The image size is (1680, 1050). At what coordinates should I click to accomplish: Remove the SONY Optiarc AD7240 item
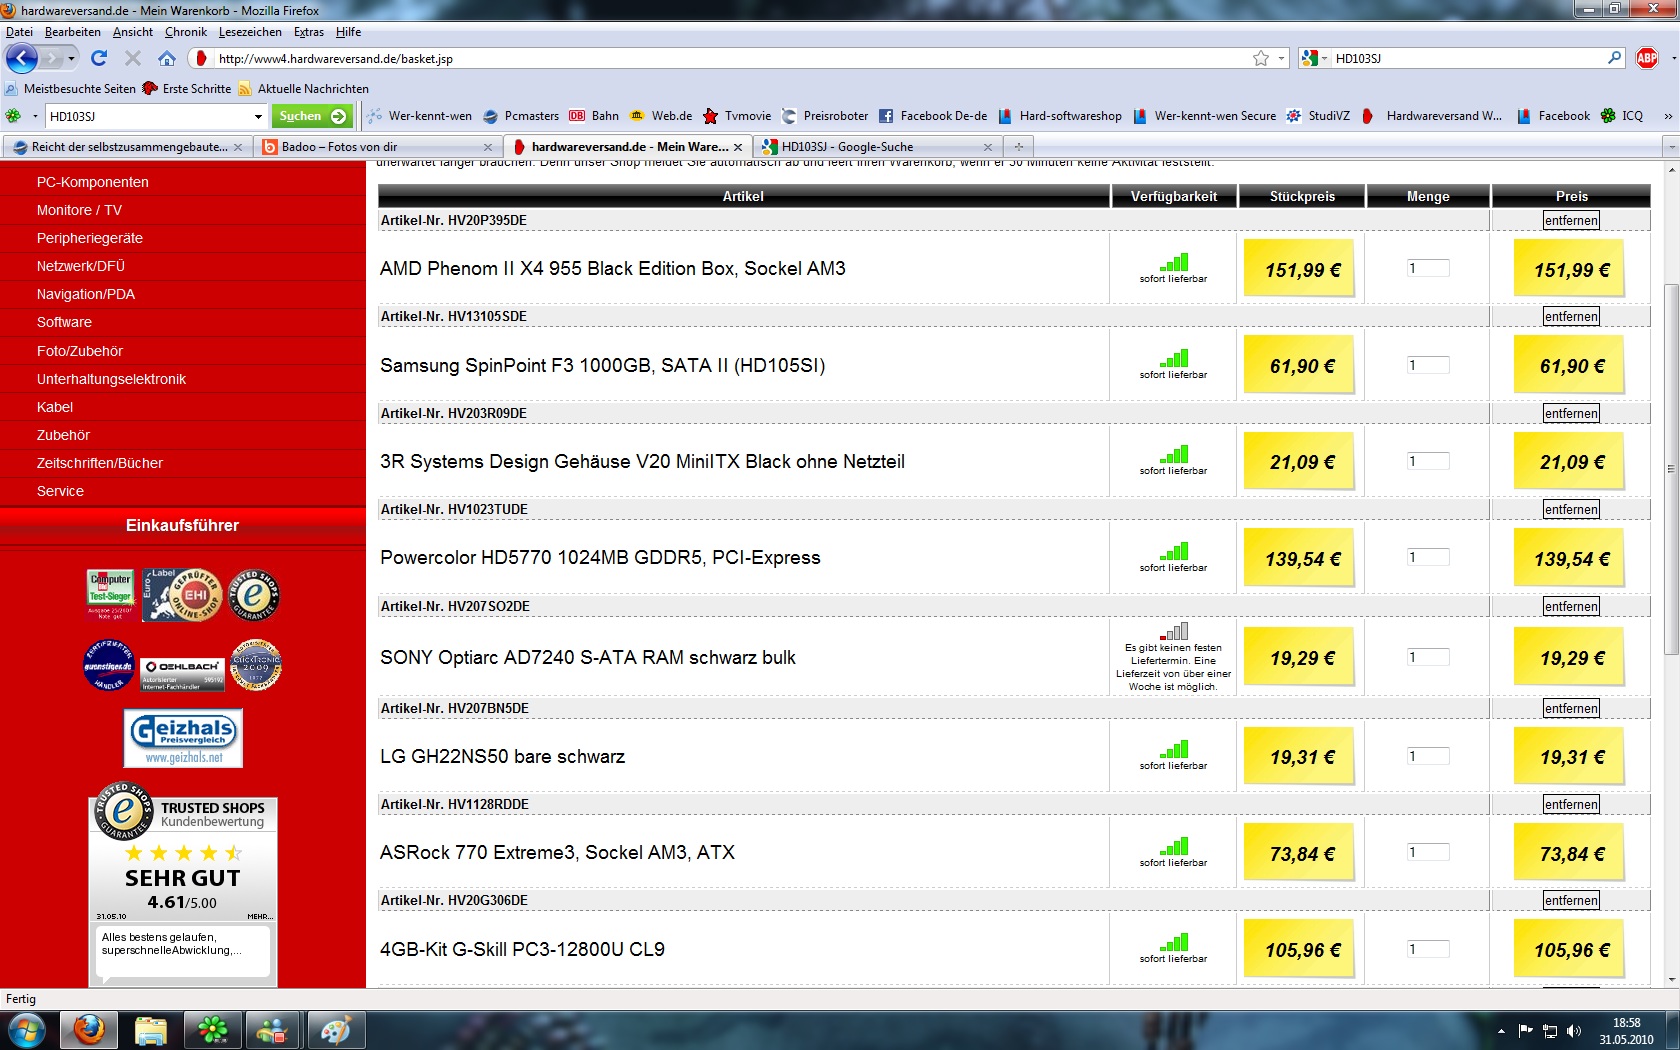point(1571,606)
